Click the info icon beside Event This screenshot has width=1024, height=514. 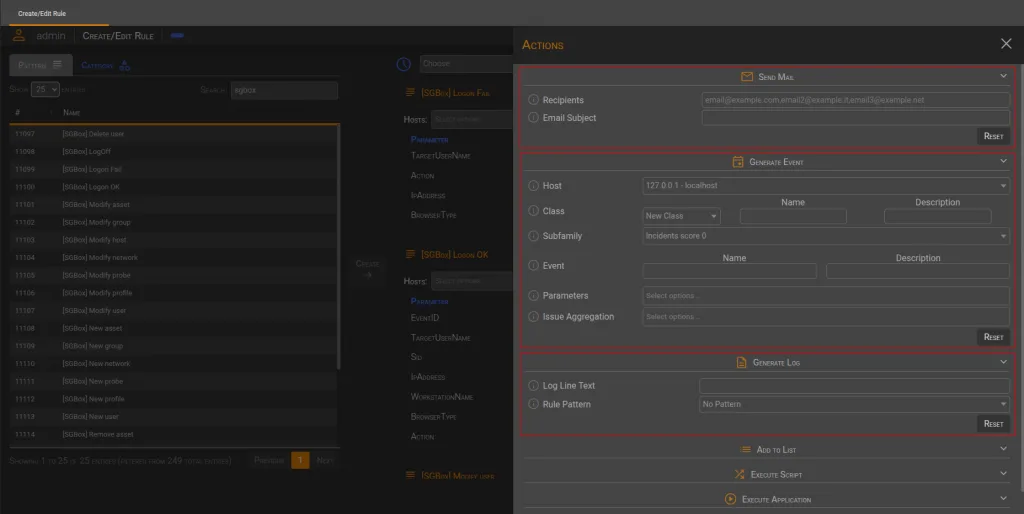click(533, 266)
